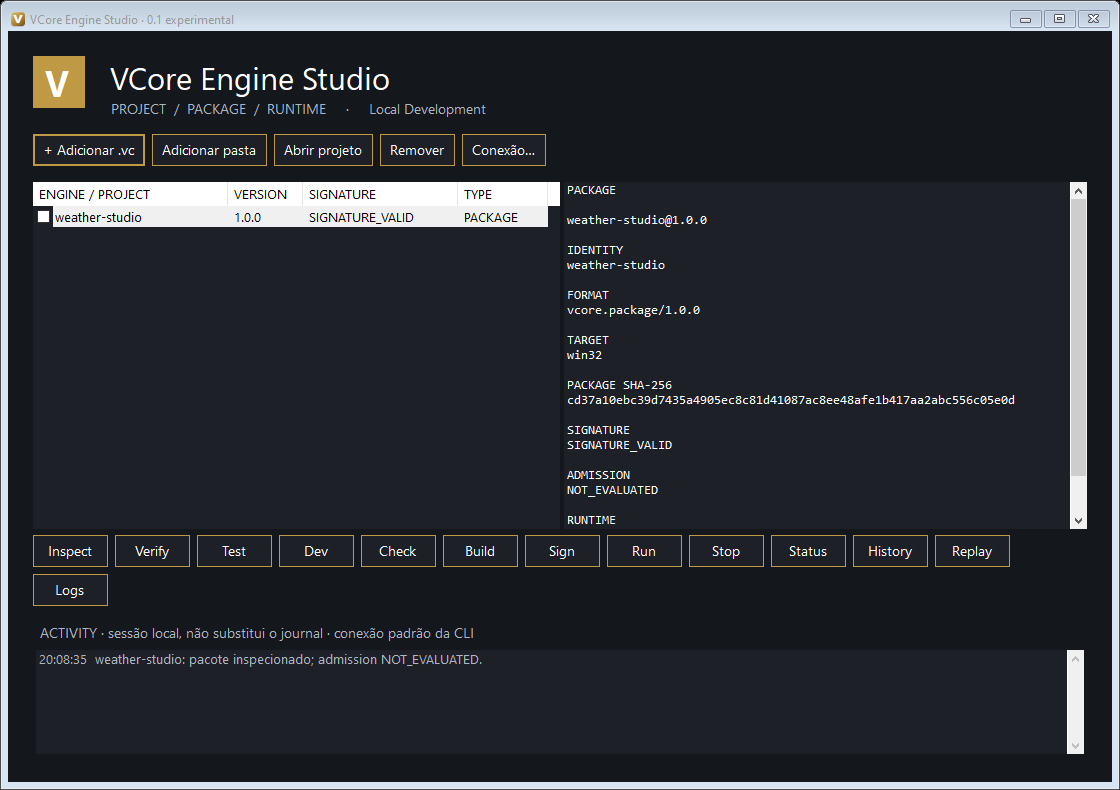
Task: Click the Verify button
Action: click(x=152, y=551)
